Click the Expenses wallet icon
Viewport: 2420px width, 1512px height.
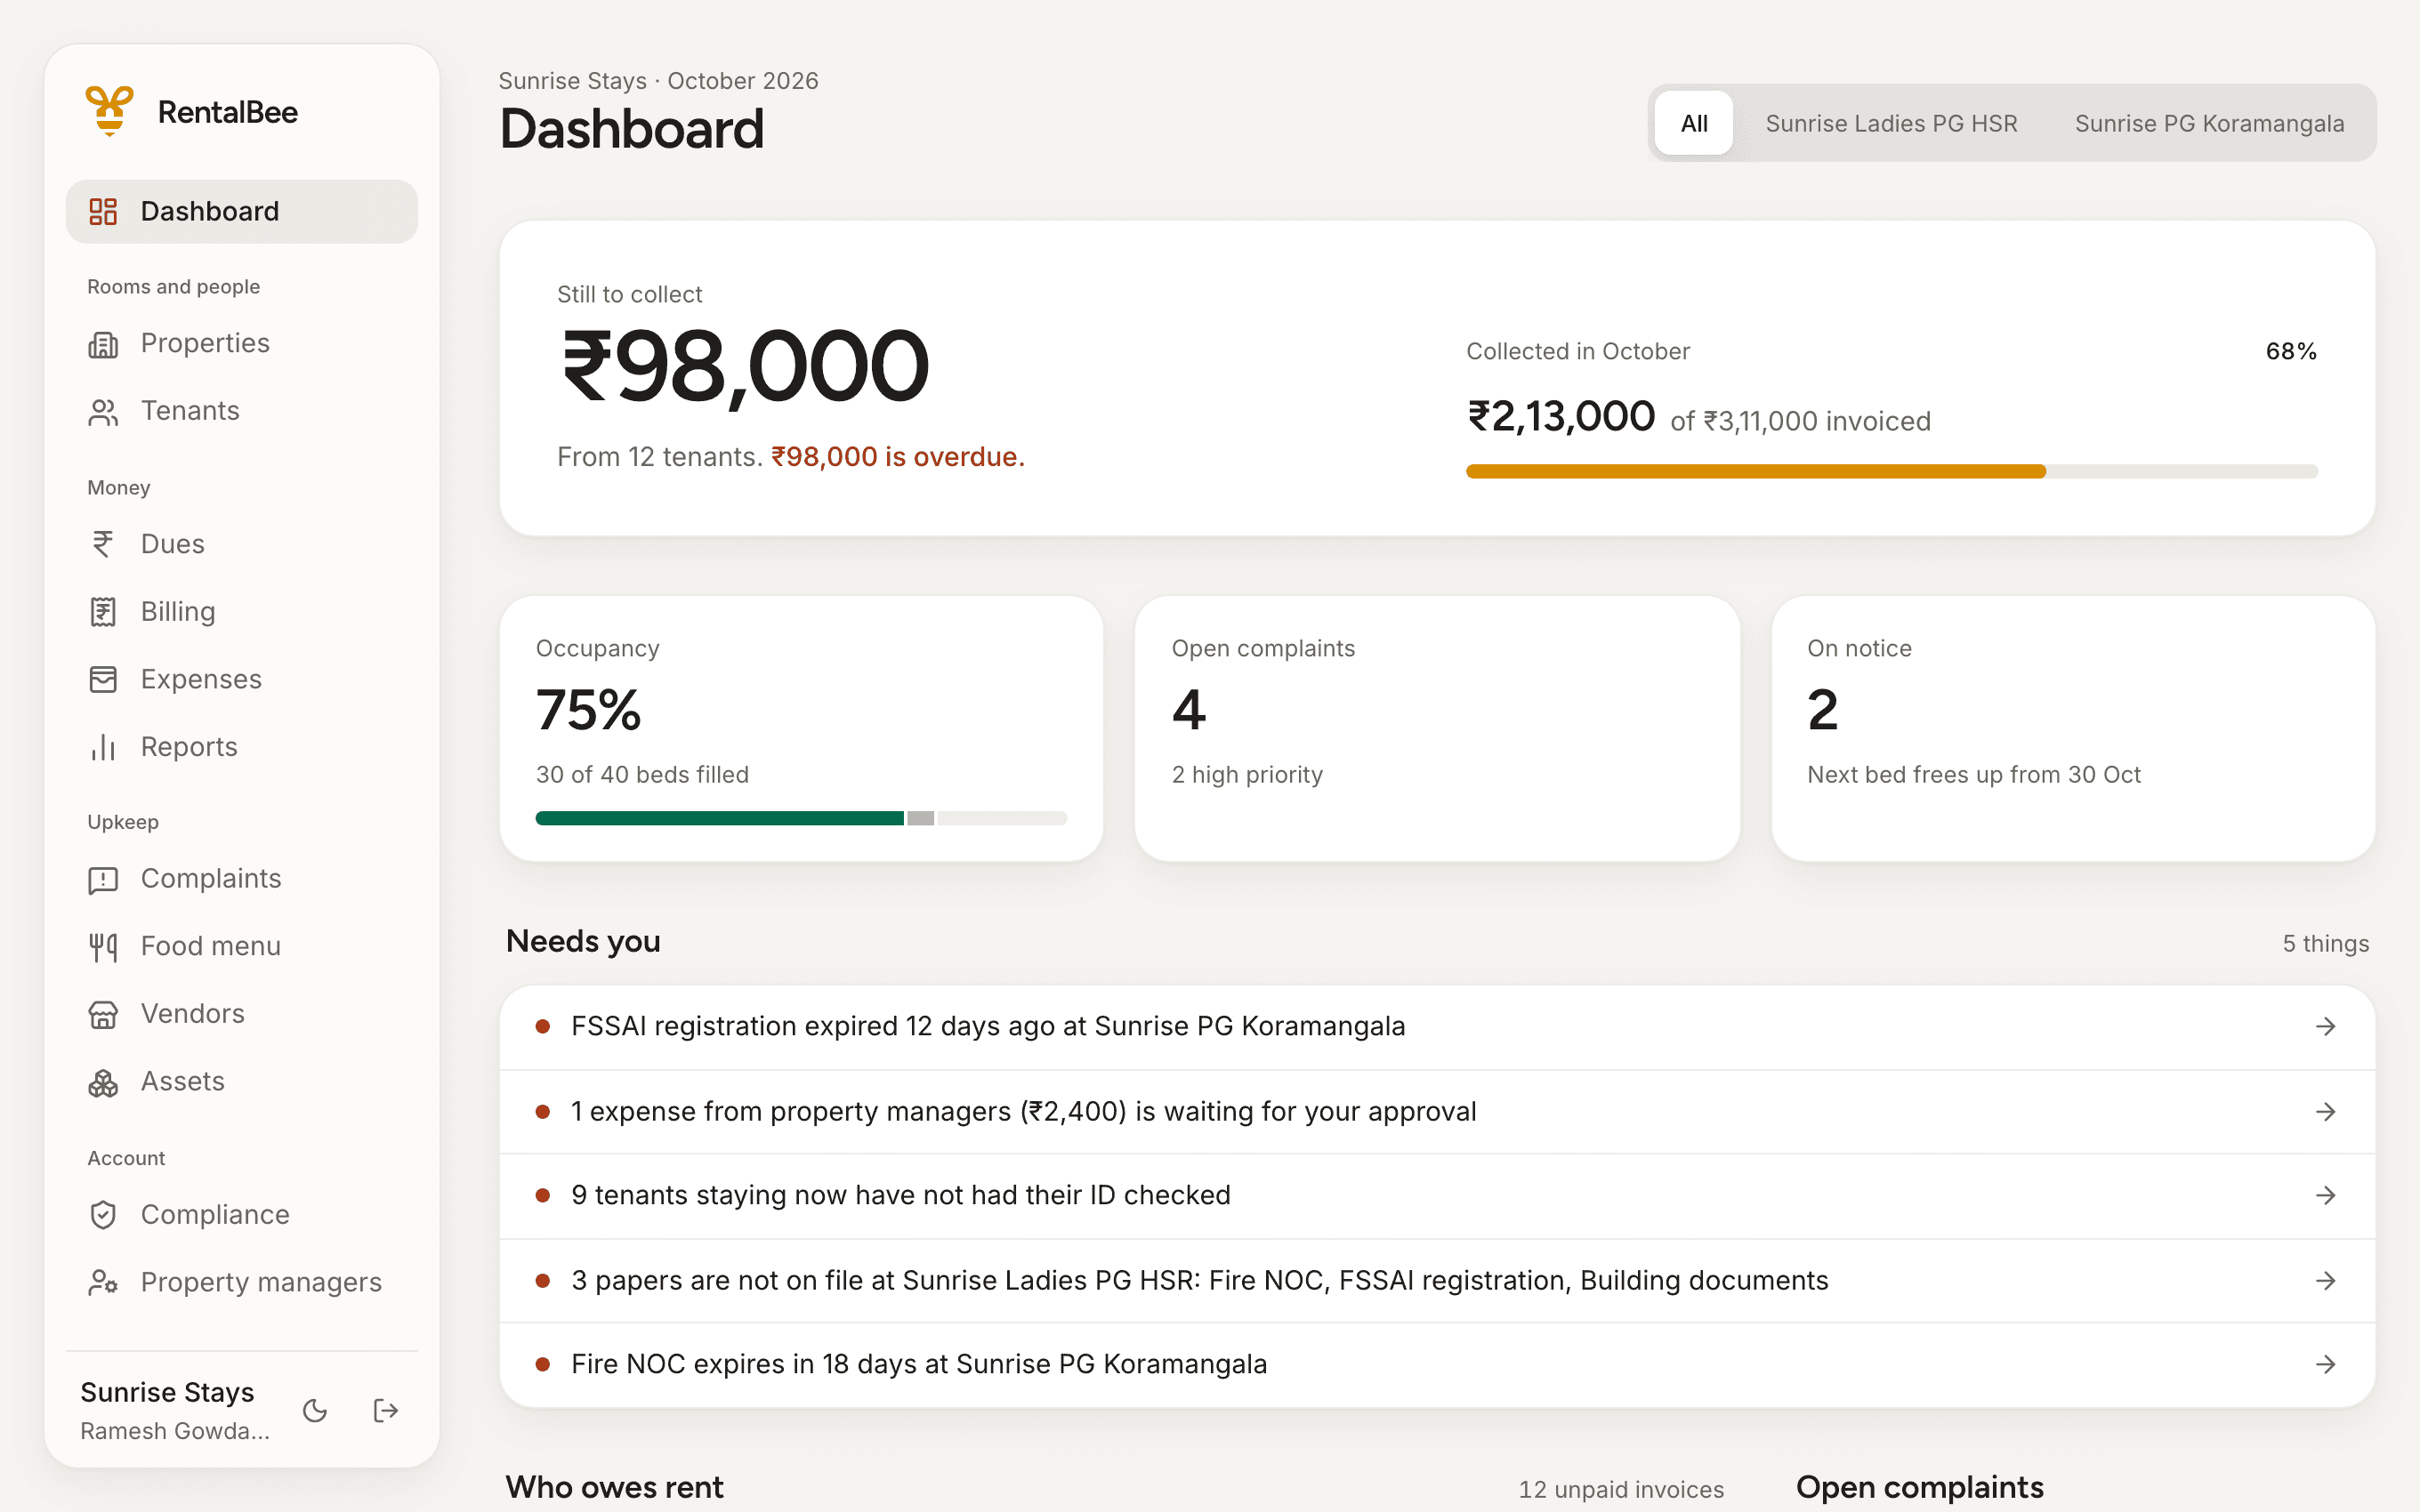click(103, 680)
